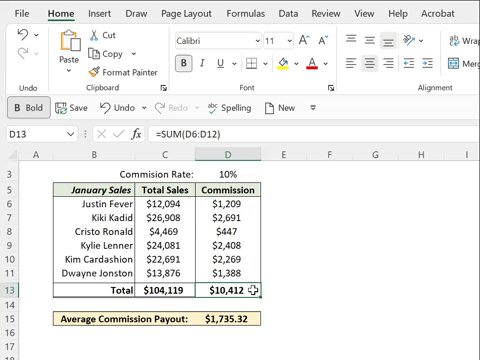Expand the borders style dropdown
Image resolution: width=480 pixels, height=360 pixels.
(265, 63)
